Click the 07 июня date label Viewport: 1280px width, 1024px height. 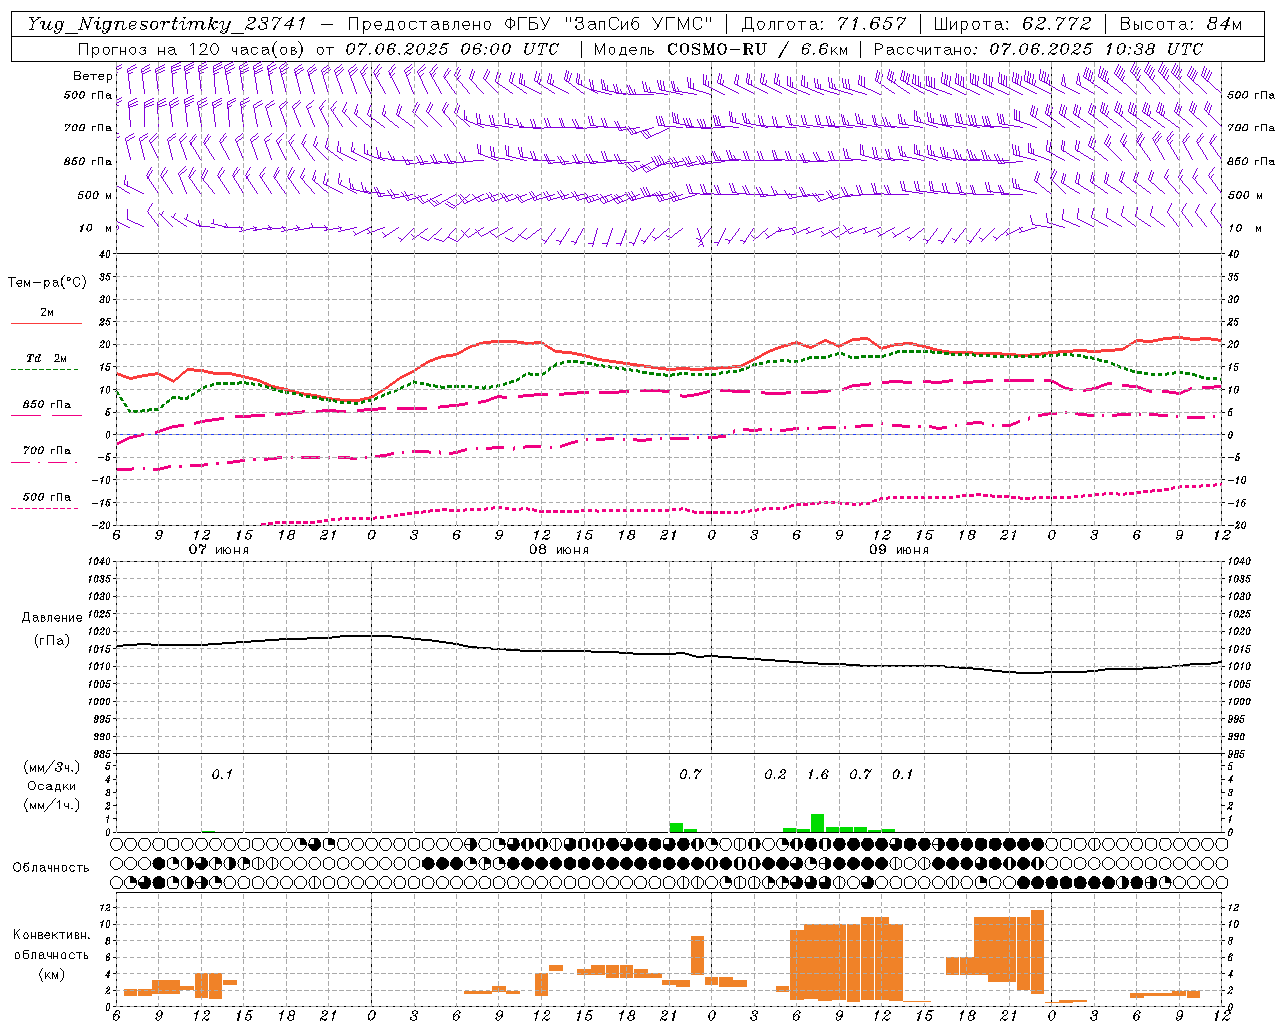219,549
